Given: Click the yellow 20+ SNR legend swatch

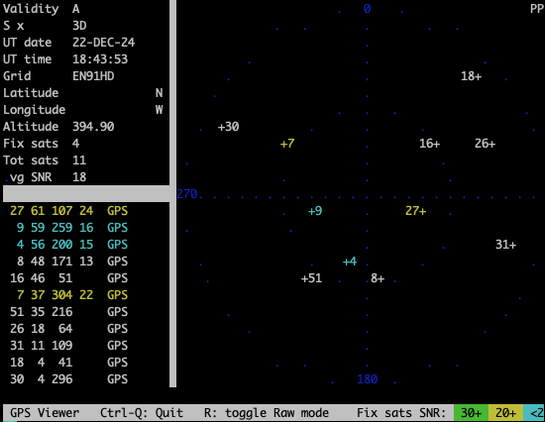Looking at the screenshot, I should pos(506,413).
